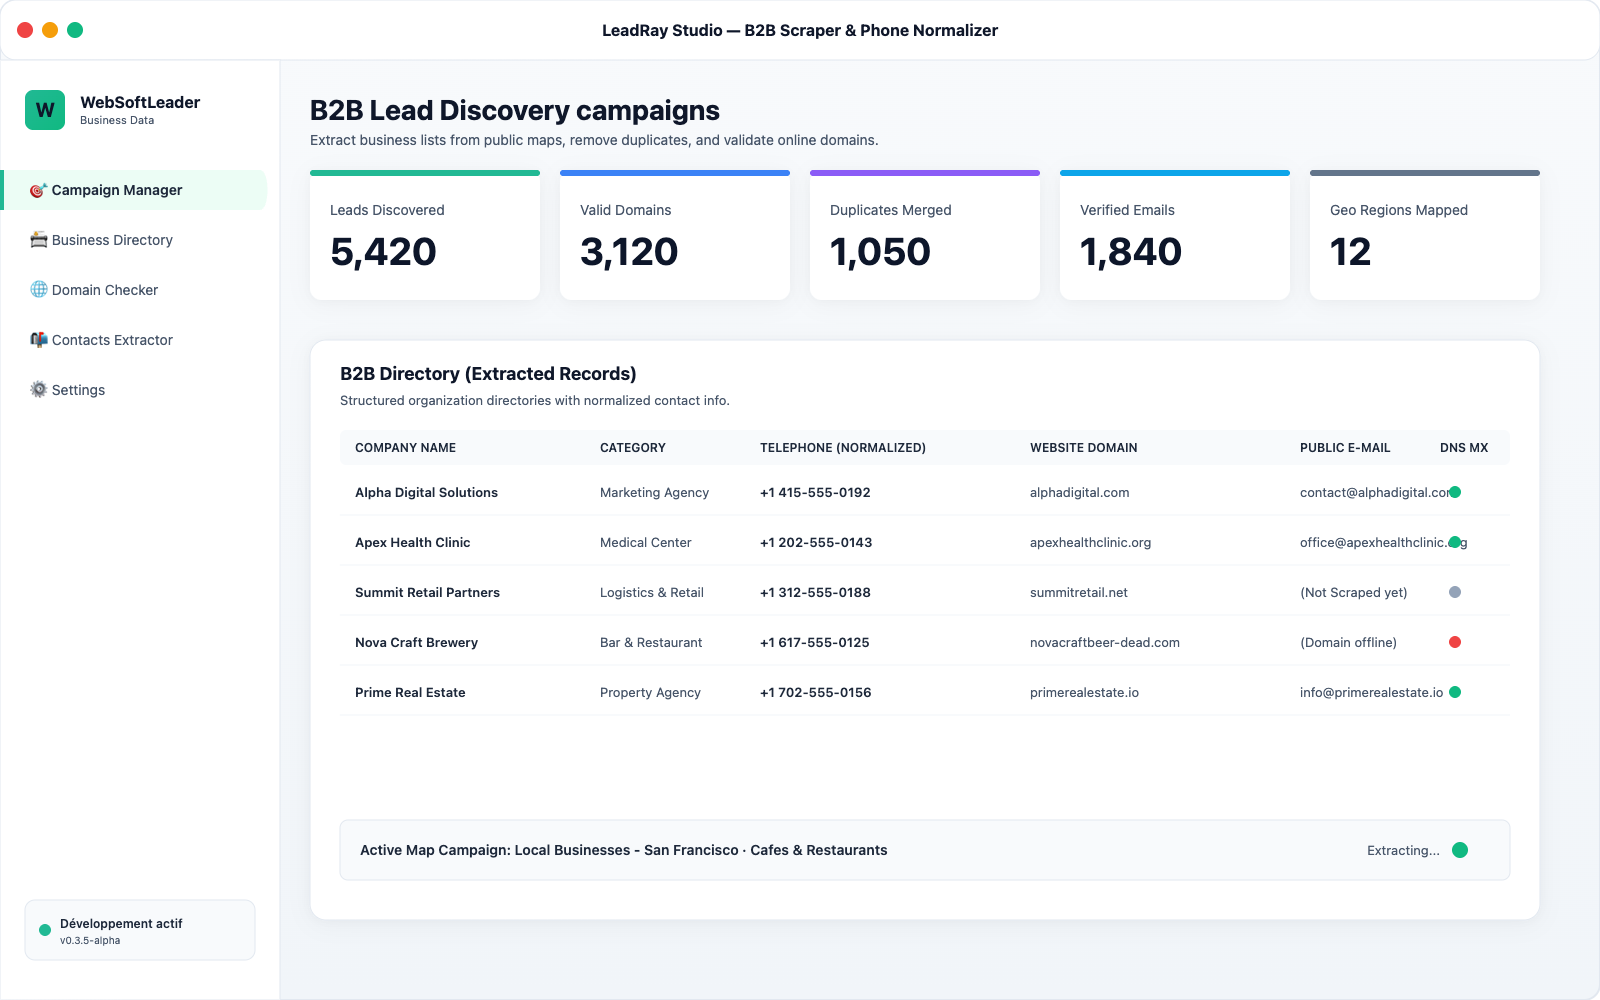Screen dimensions: 1600x1000
Task: Open Campaign Manager in sidebar
Action: click(x=135, y=190)
